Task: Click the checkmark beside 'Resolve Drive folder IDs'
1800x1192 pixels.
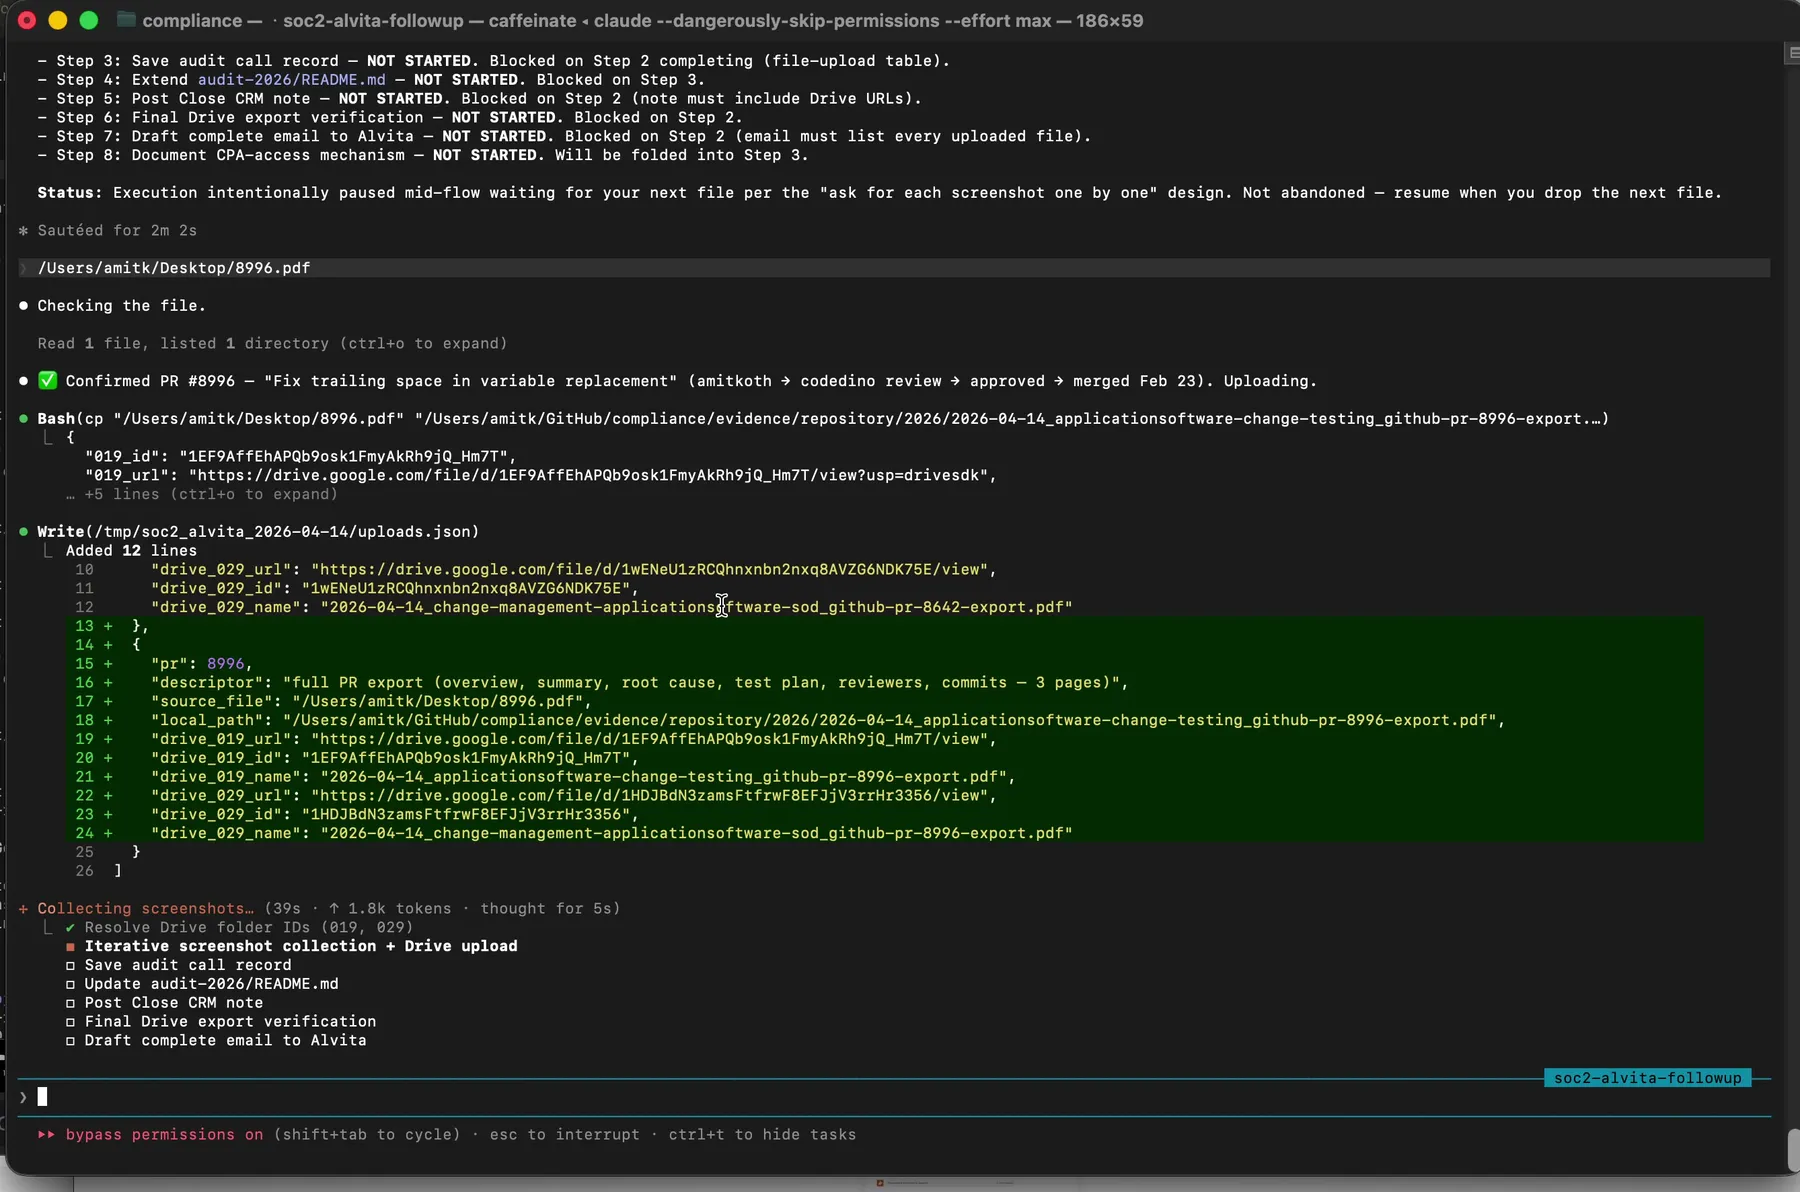Action: (x=69, y=927)
